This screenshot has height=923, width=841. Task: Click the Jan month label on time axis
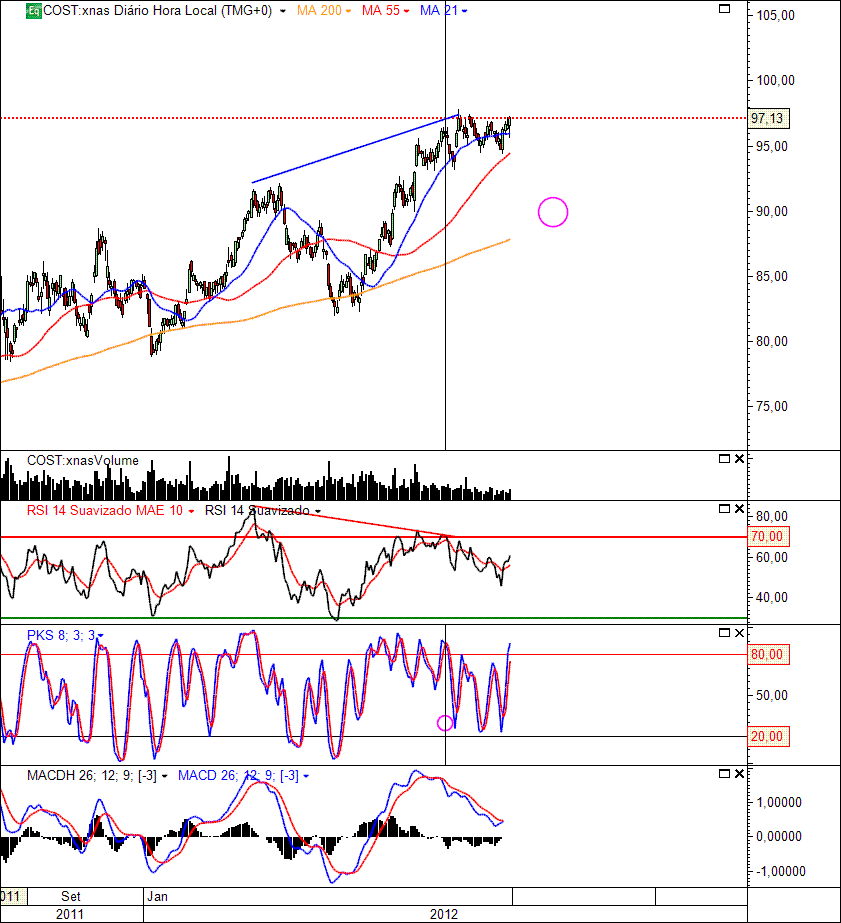pyautogui.click(x=157, y=897)
